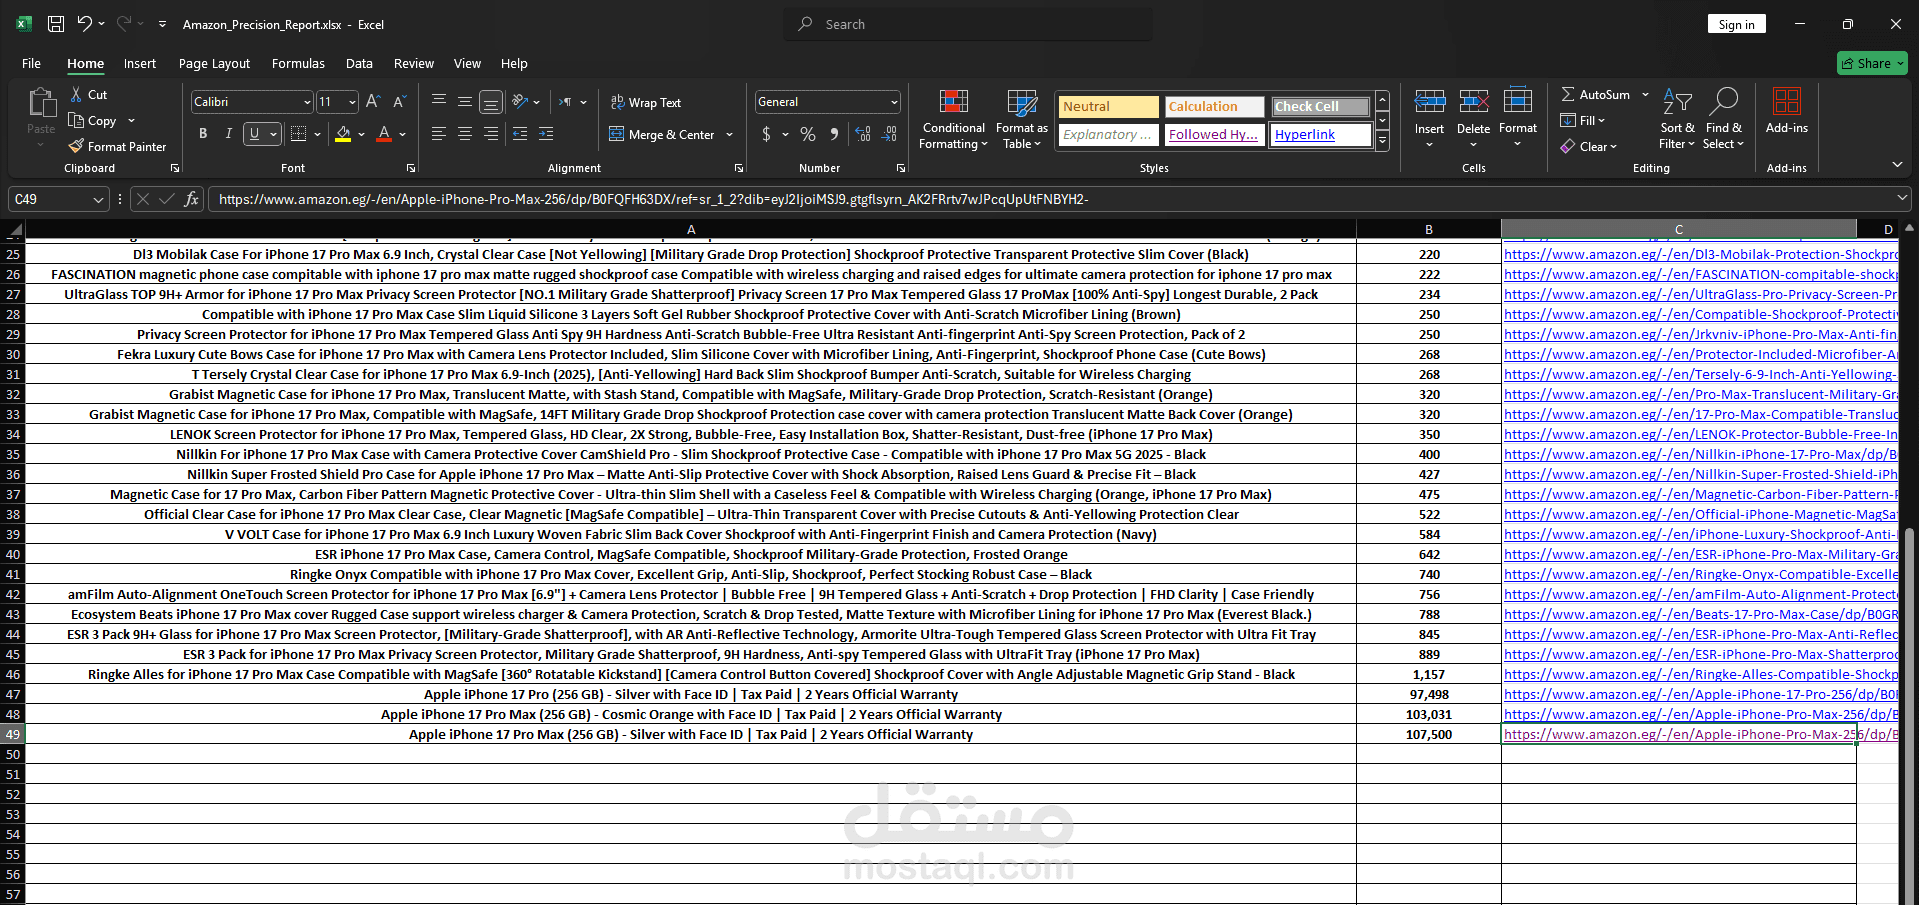Toggle Bold formatting
Screen dimensions: 1919x905
tap(203, 134)
